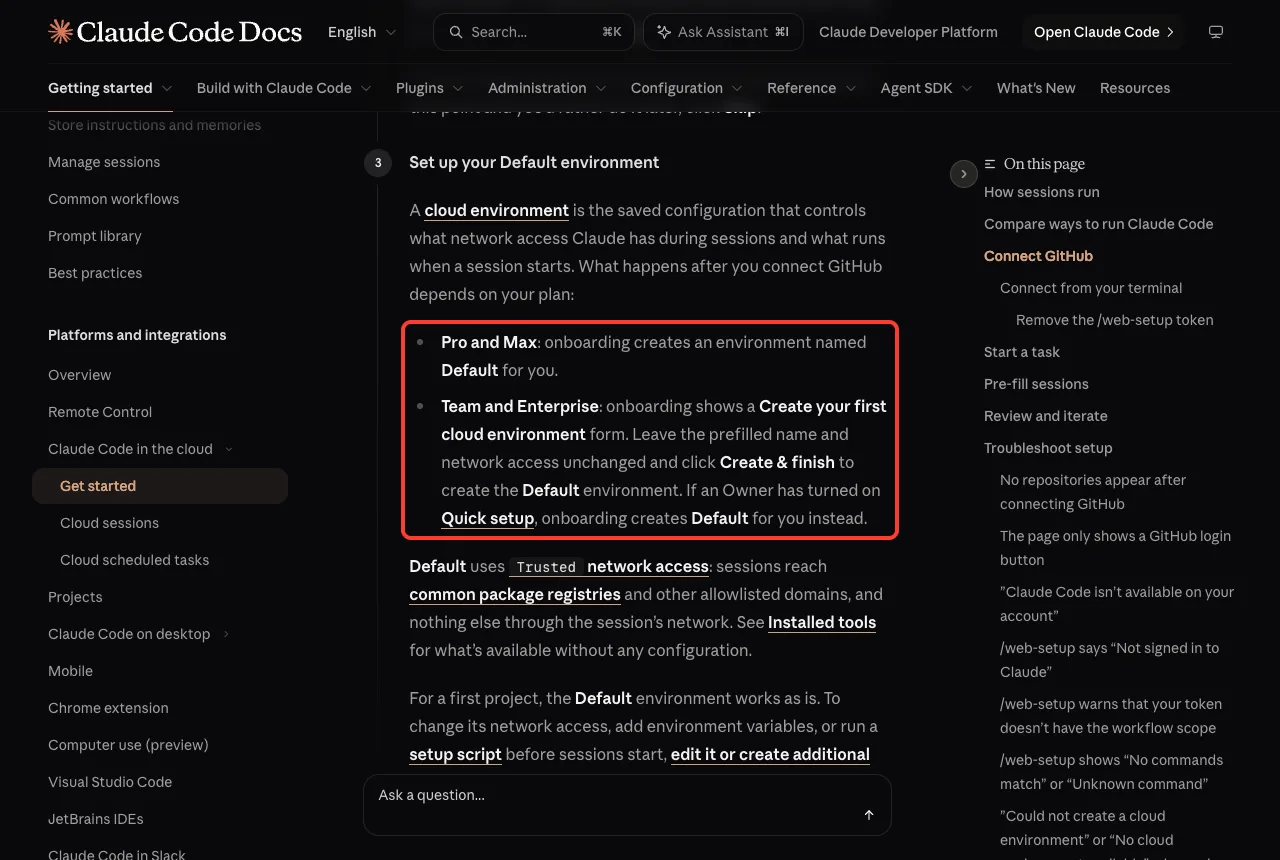Screen dimensions: 1280x860
Task: Select Cloud sessions in the sidebar
Action: (x=109, y=523)
